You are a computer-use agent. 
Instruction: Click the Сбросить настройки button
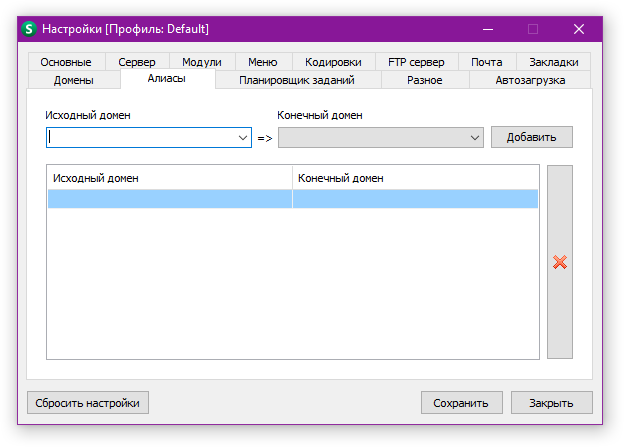pyautogui.click(x=88, y=403)
